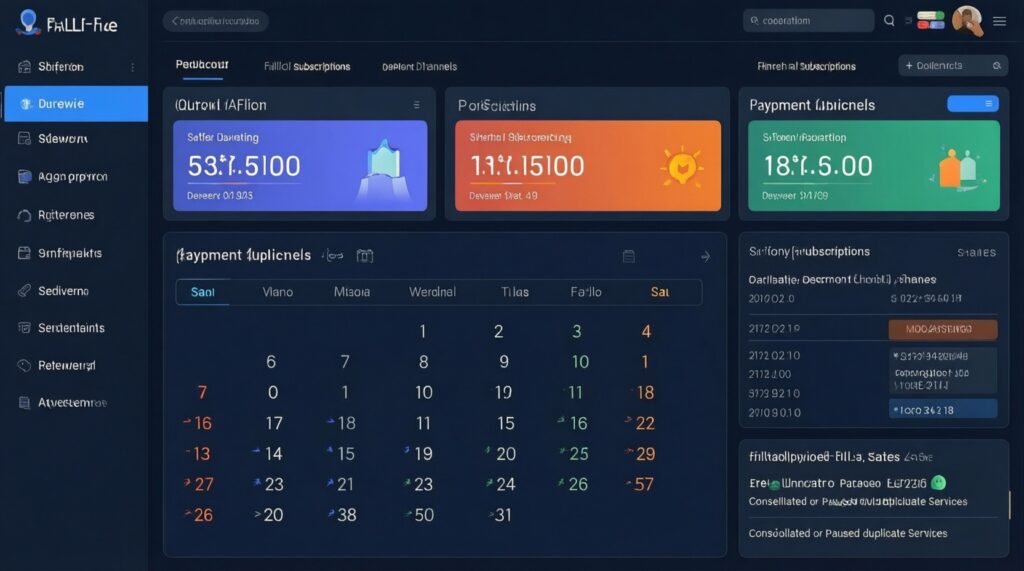
Task: Click the Staiies link in the subscriptions panel
Action: pyautogui.click(x=975, y=252)
